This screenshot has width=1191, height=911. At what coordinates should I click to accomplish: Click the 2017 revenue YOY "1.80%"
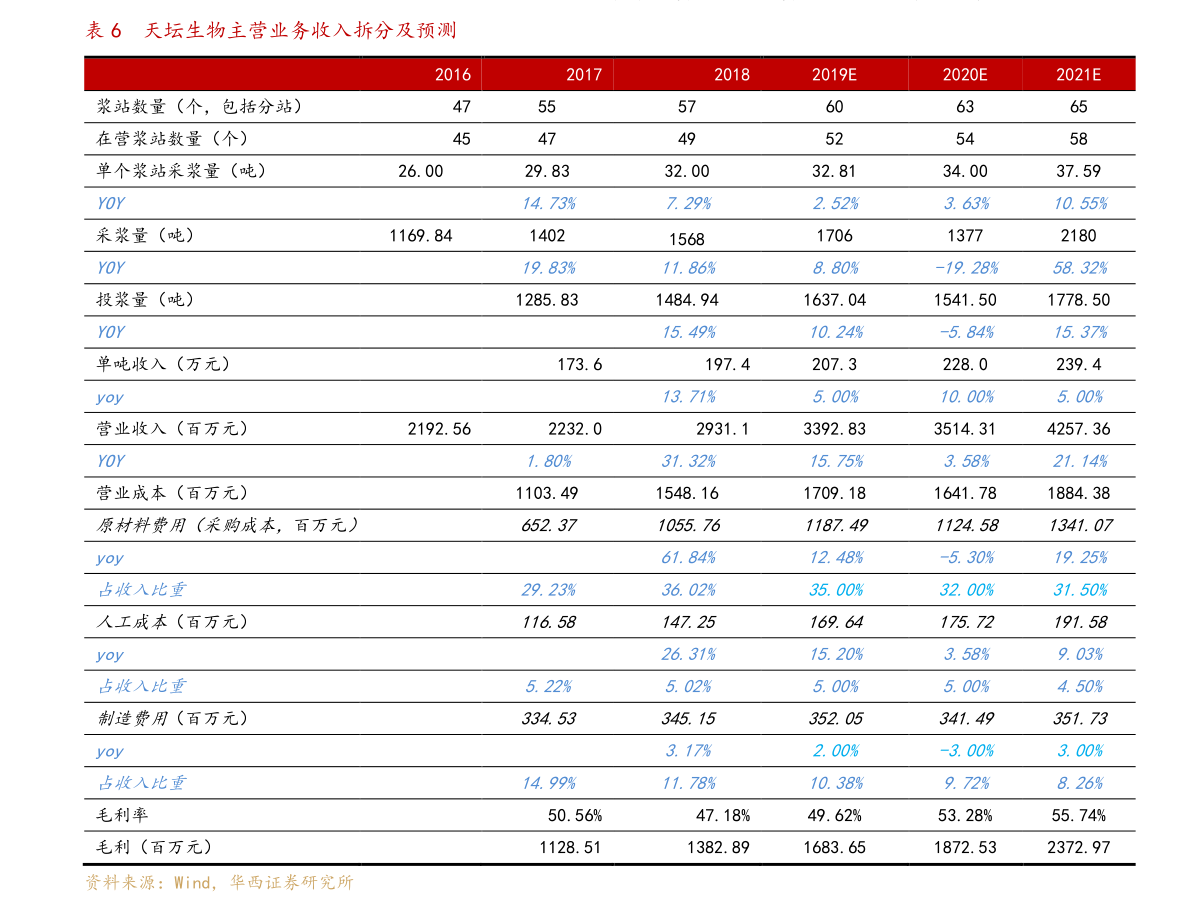tap(548, 461)
